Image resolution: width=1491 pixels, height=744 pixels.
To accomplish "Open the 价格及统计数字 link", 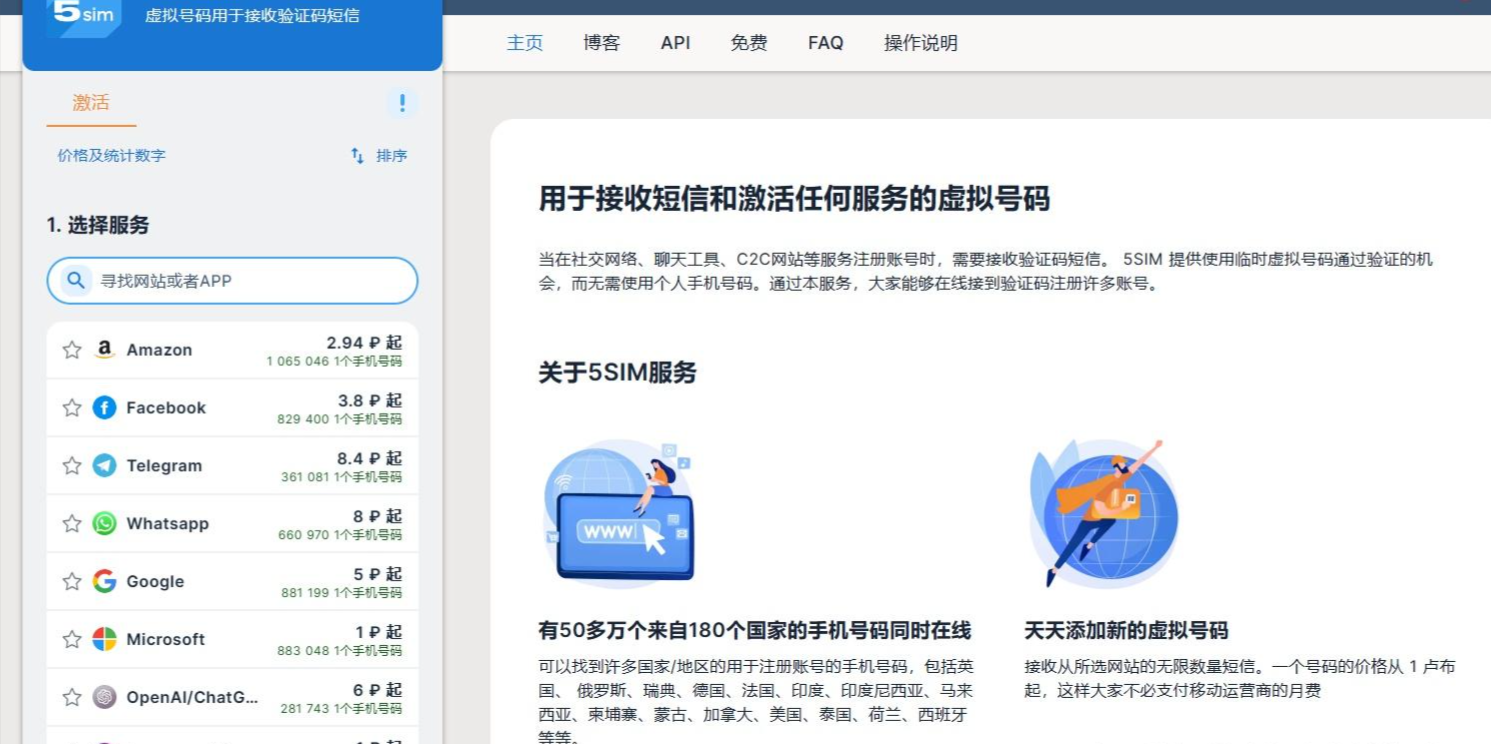I will click(111, 156).
